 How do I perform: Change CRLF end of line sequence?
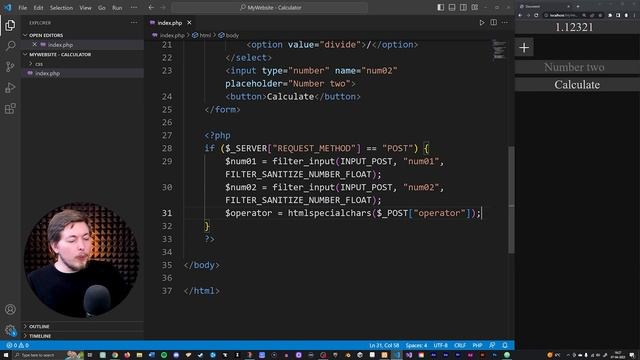[460, 345]
